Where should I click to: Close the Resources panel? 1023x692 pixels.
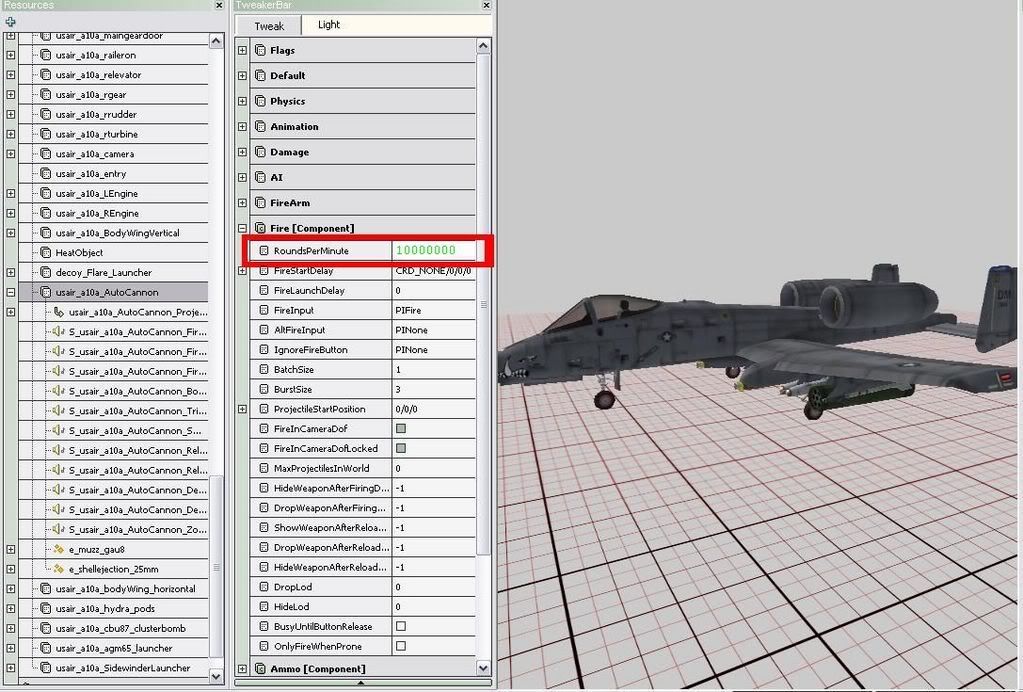pyautogui.click(x=219, y=6)
